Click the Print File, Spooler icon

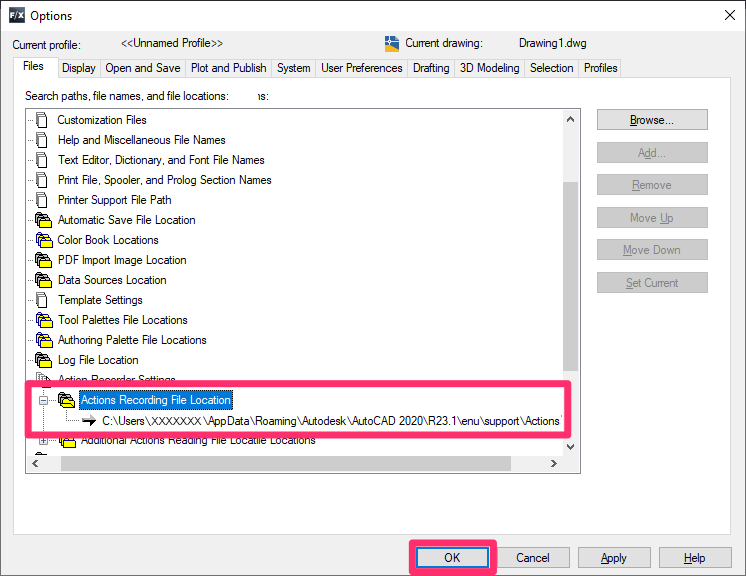coord(42,180)
